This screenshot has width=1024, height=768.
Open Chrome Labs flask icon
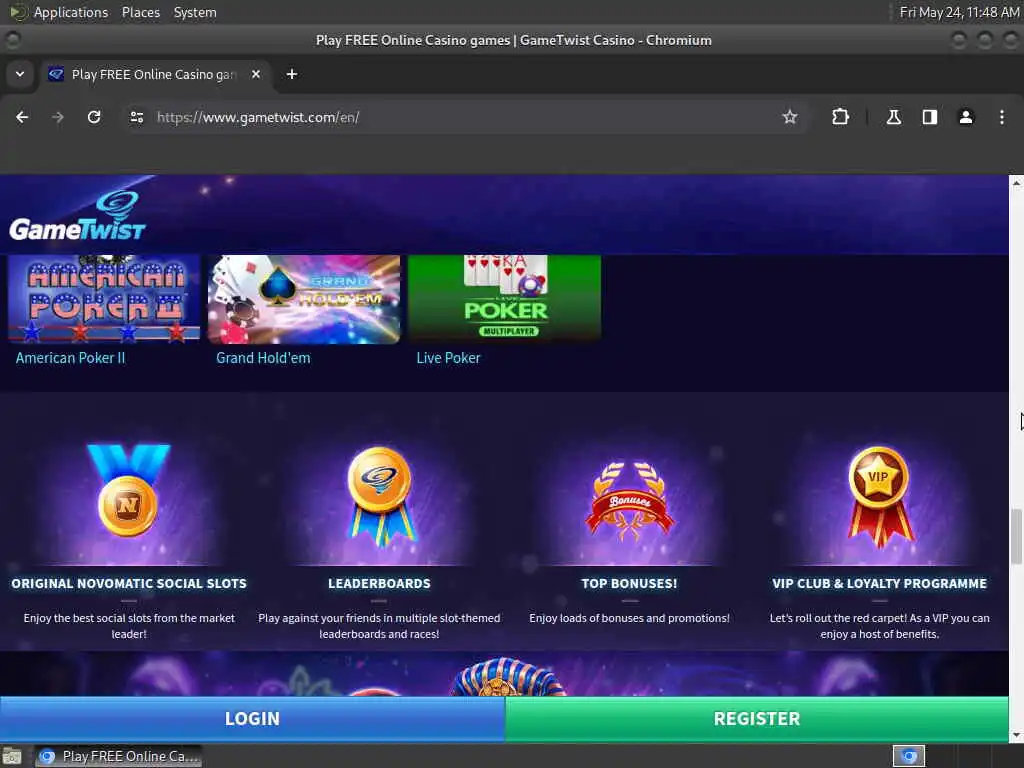coord(893,118)
